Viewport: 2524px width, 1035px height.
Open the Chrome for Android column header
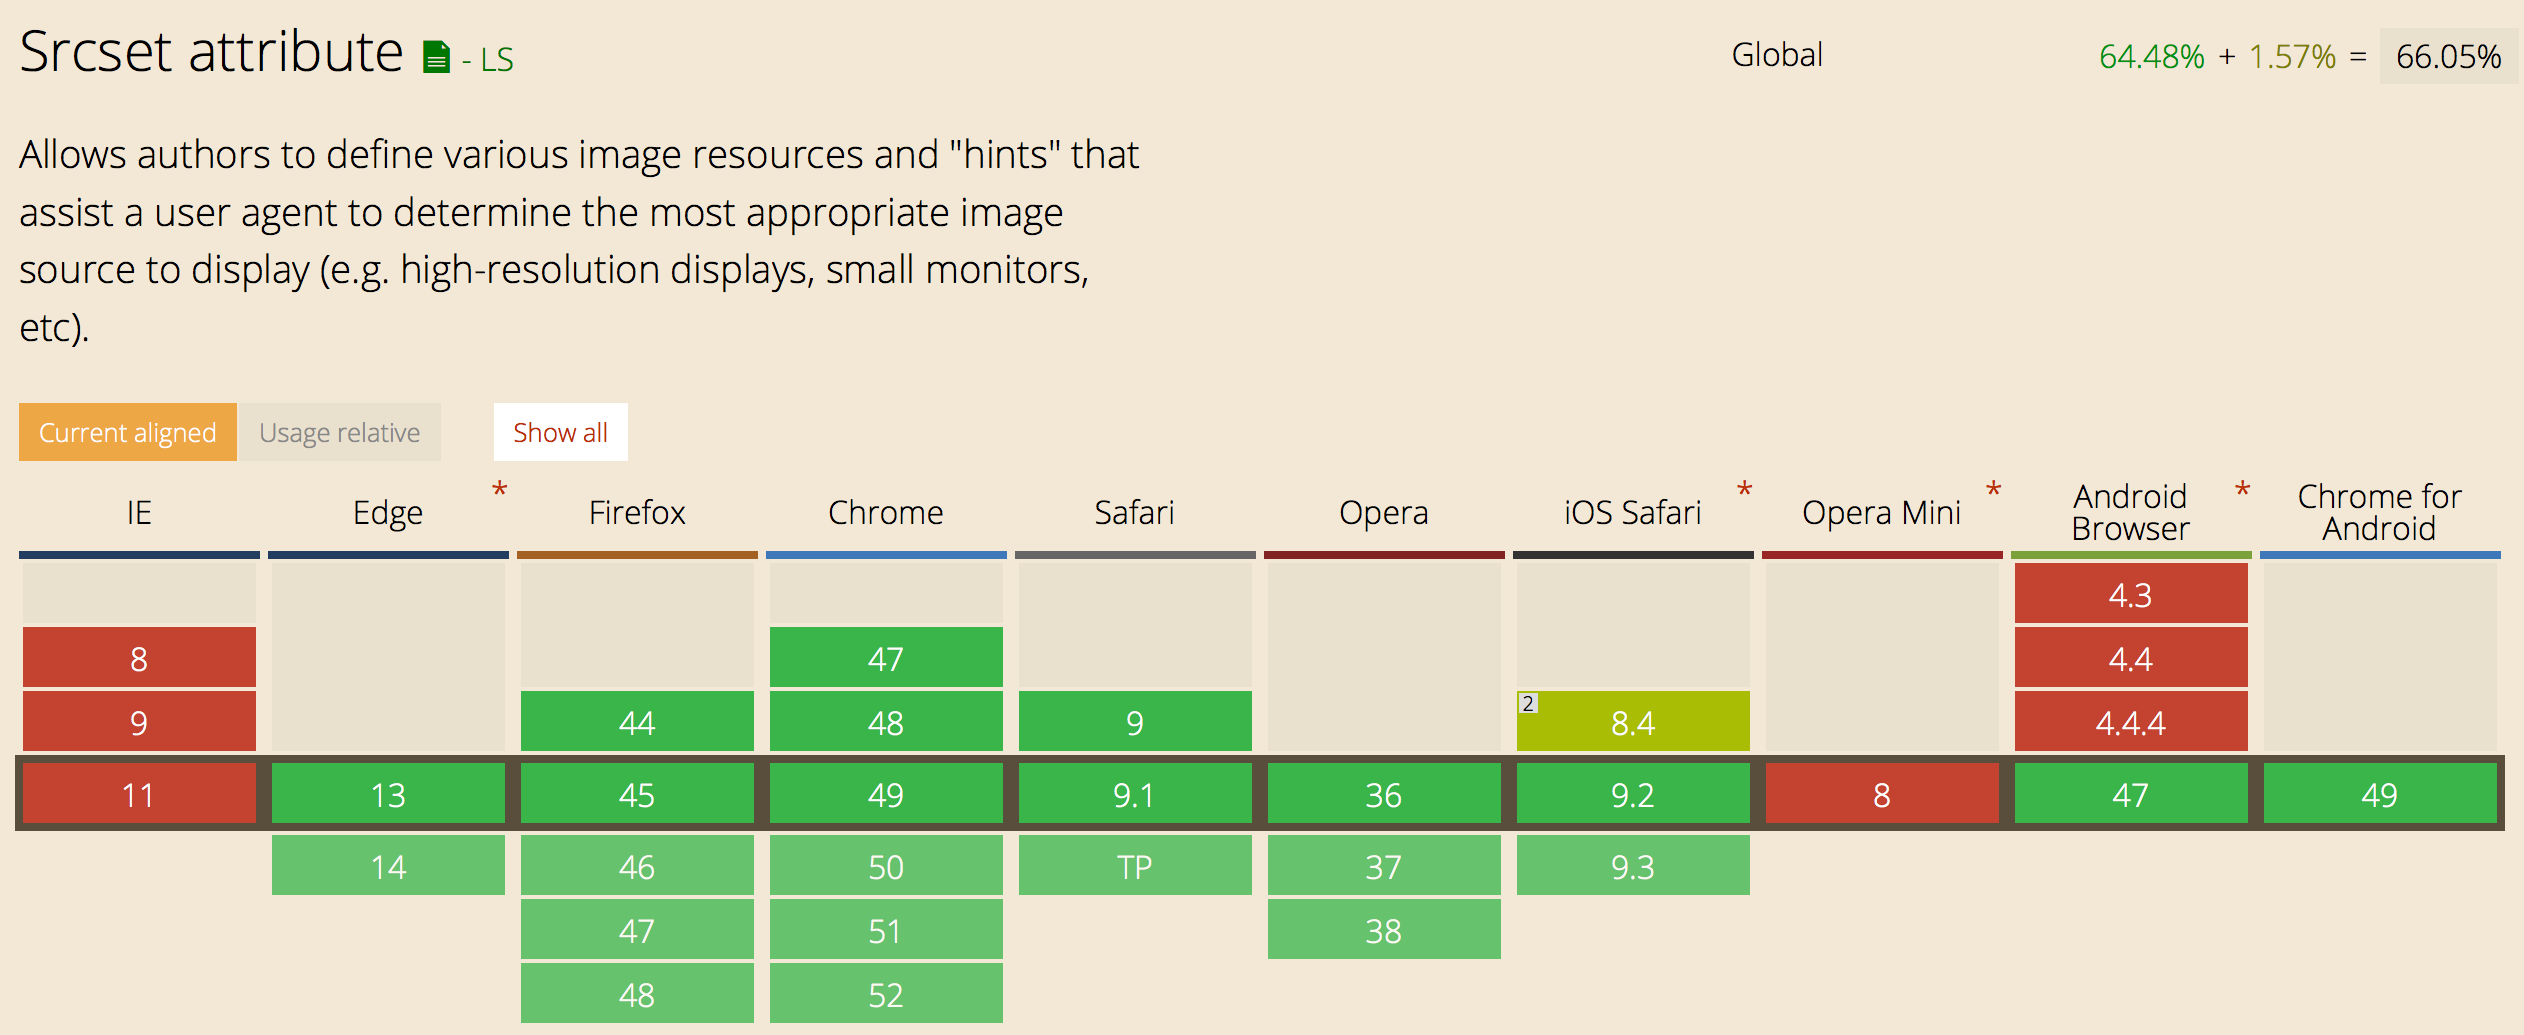[x=2380, y=512]
